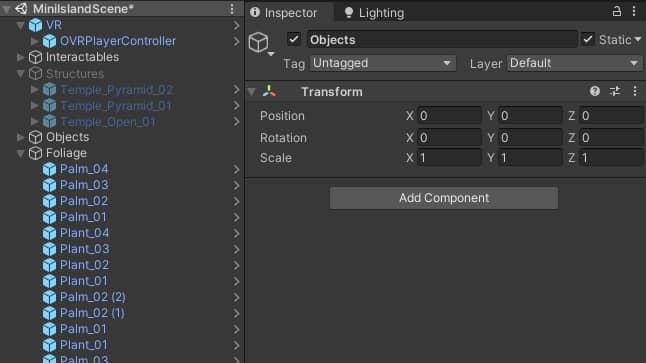Image resolution: width=646 pixels, height=363 pixels.
Task: Expand the Temple_Pyramid_01 node
Action: click(x=34, y=105)
